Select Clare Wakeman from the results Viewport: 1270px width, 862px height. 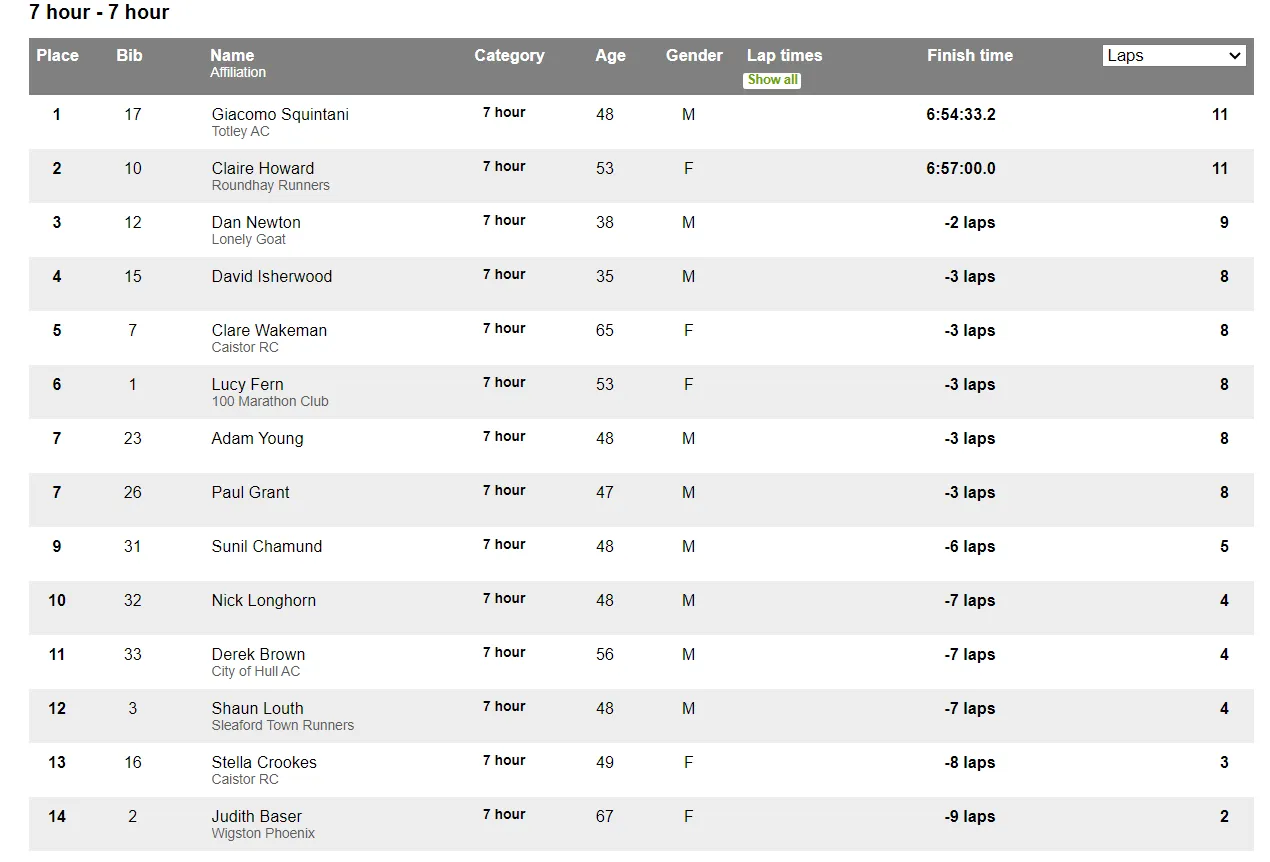coord(269,331)
